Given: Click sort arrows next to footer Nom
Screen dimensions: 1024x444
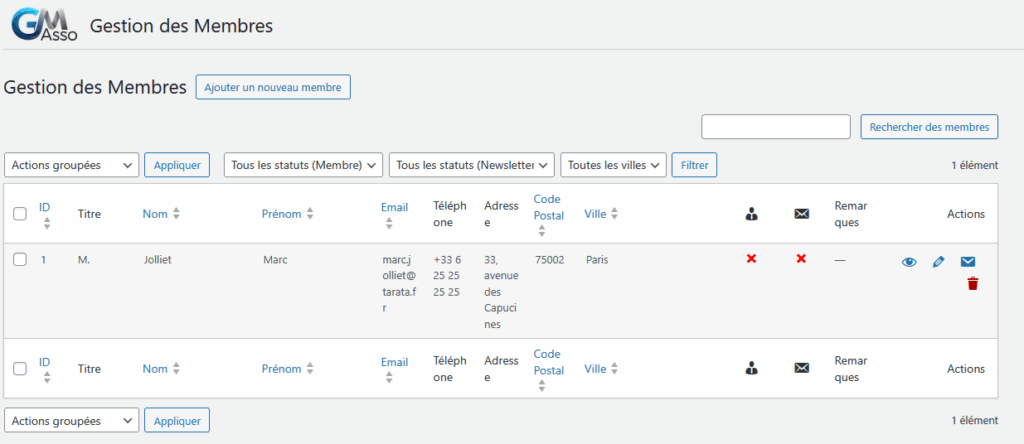Looking at the screenshot, I should point(176,368).
